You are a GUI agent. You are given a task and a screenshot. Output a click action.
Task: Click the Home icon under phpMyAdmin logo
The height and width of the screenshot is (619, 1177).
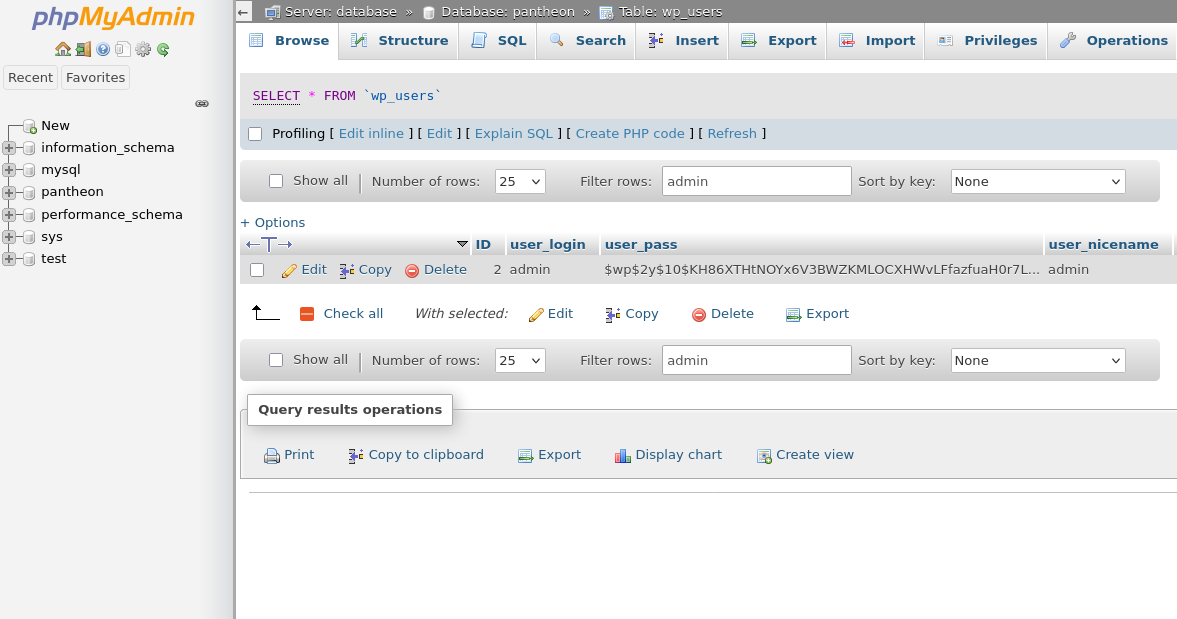63,50
